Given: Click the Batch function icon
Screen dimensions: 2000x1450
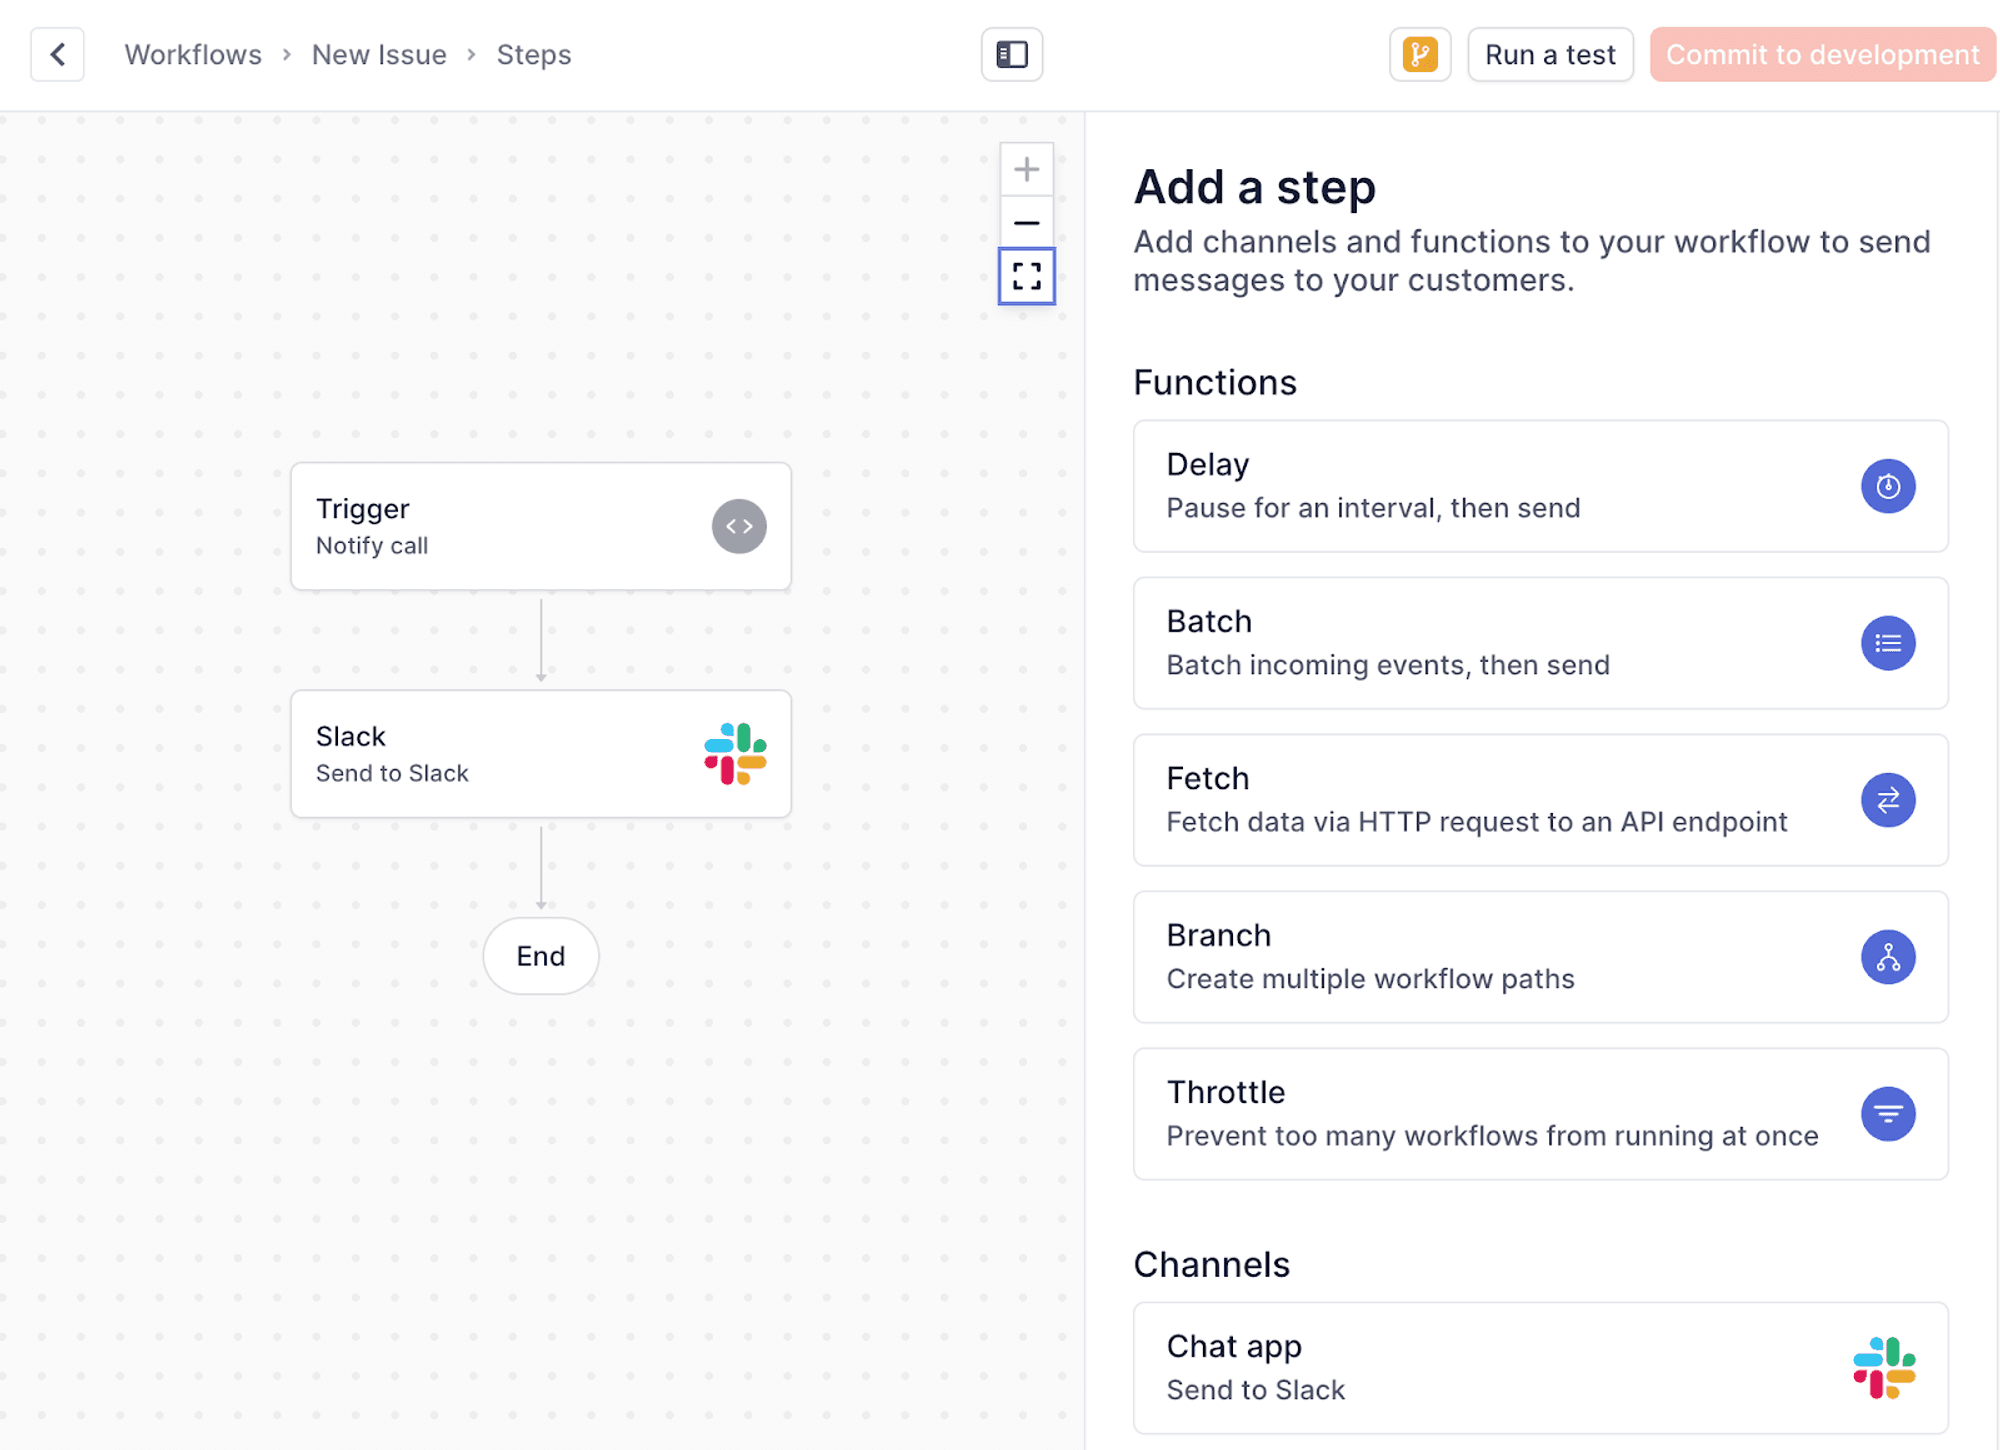Looking at the screenshot, I should tap(1888, 643).
